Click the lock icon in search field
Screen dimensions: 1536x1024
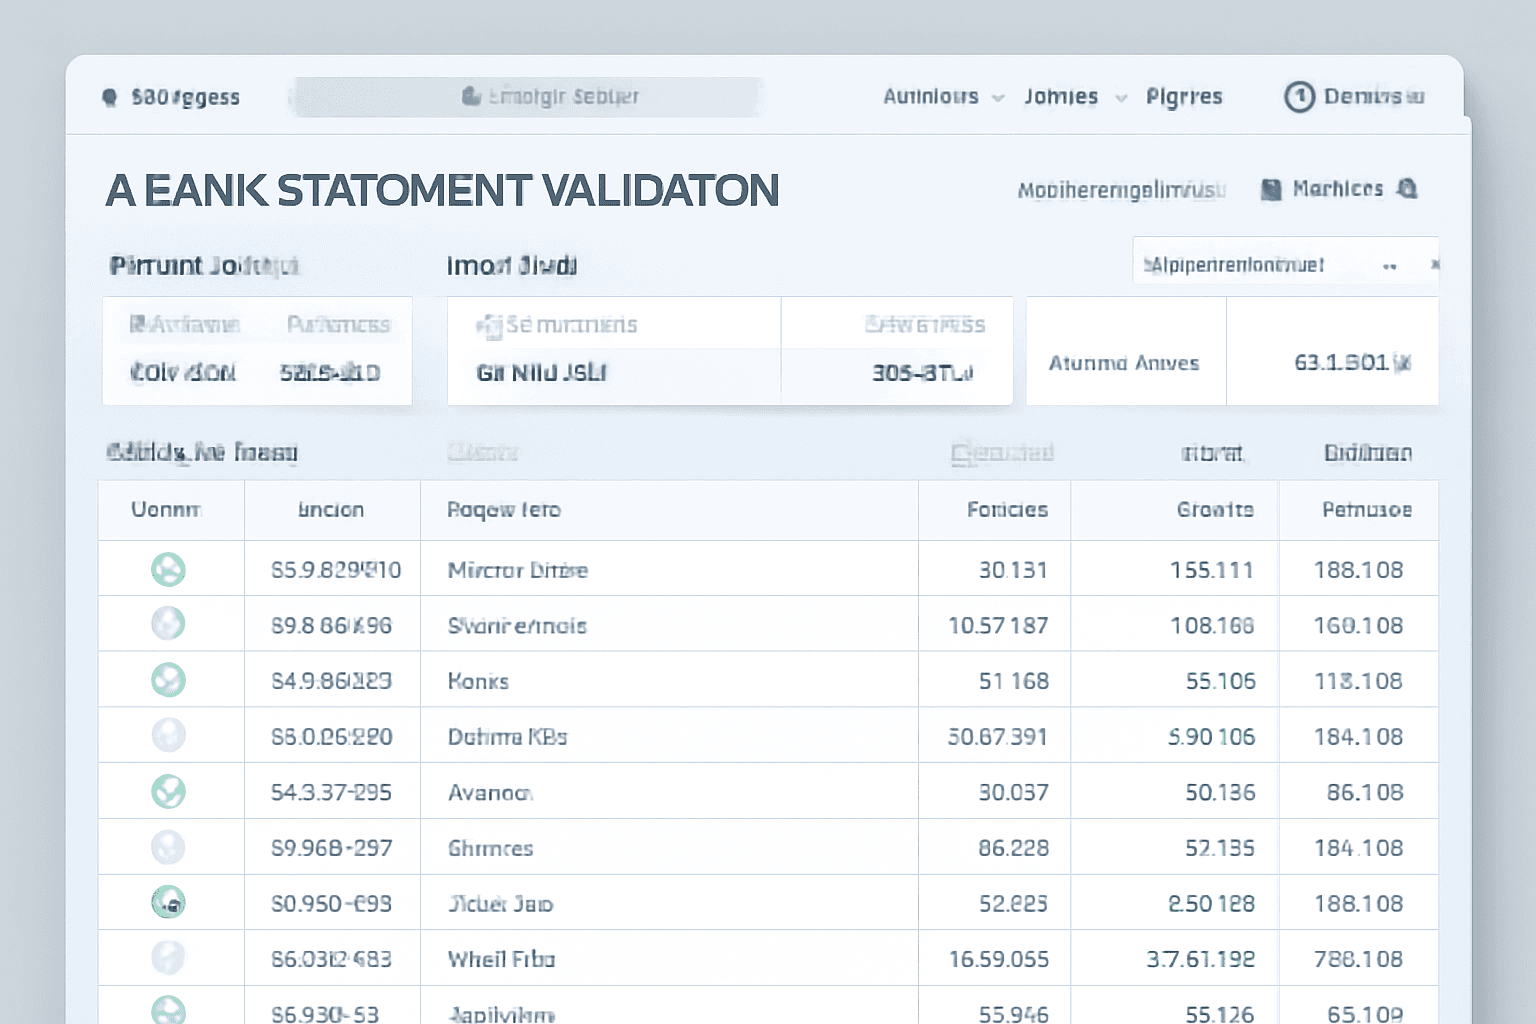(x=471, y=96)
